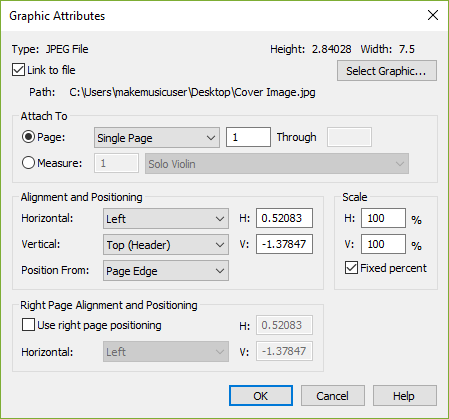Click the Scale H percent field
Screen dimensions: 449x419
[x=383, y=218]
